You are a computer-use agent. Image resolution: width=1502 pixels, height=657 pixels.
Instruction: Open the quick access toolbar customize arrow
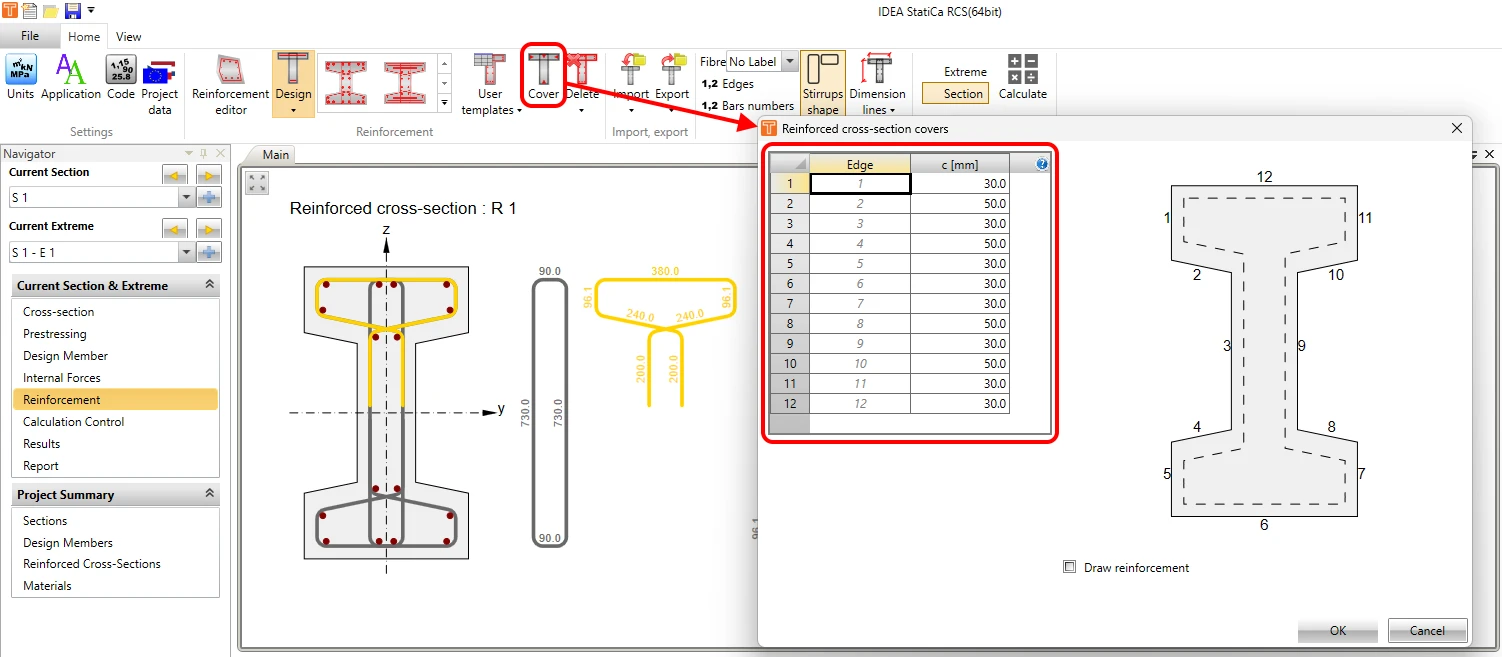tap(91, 11)
